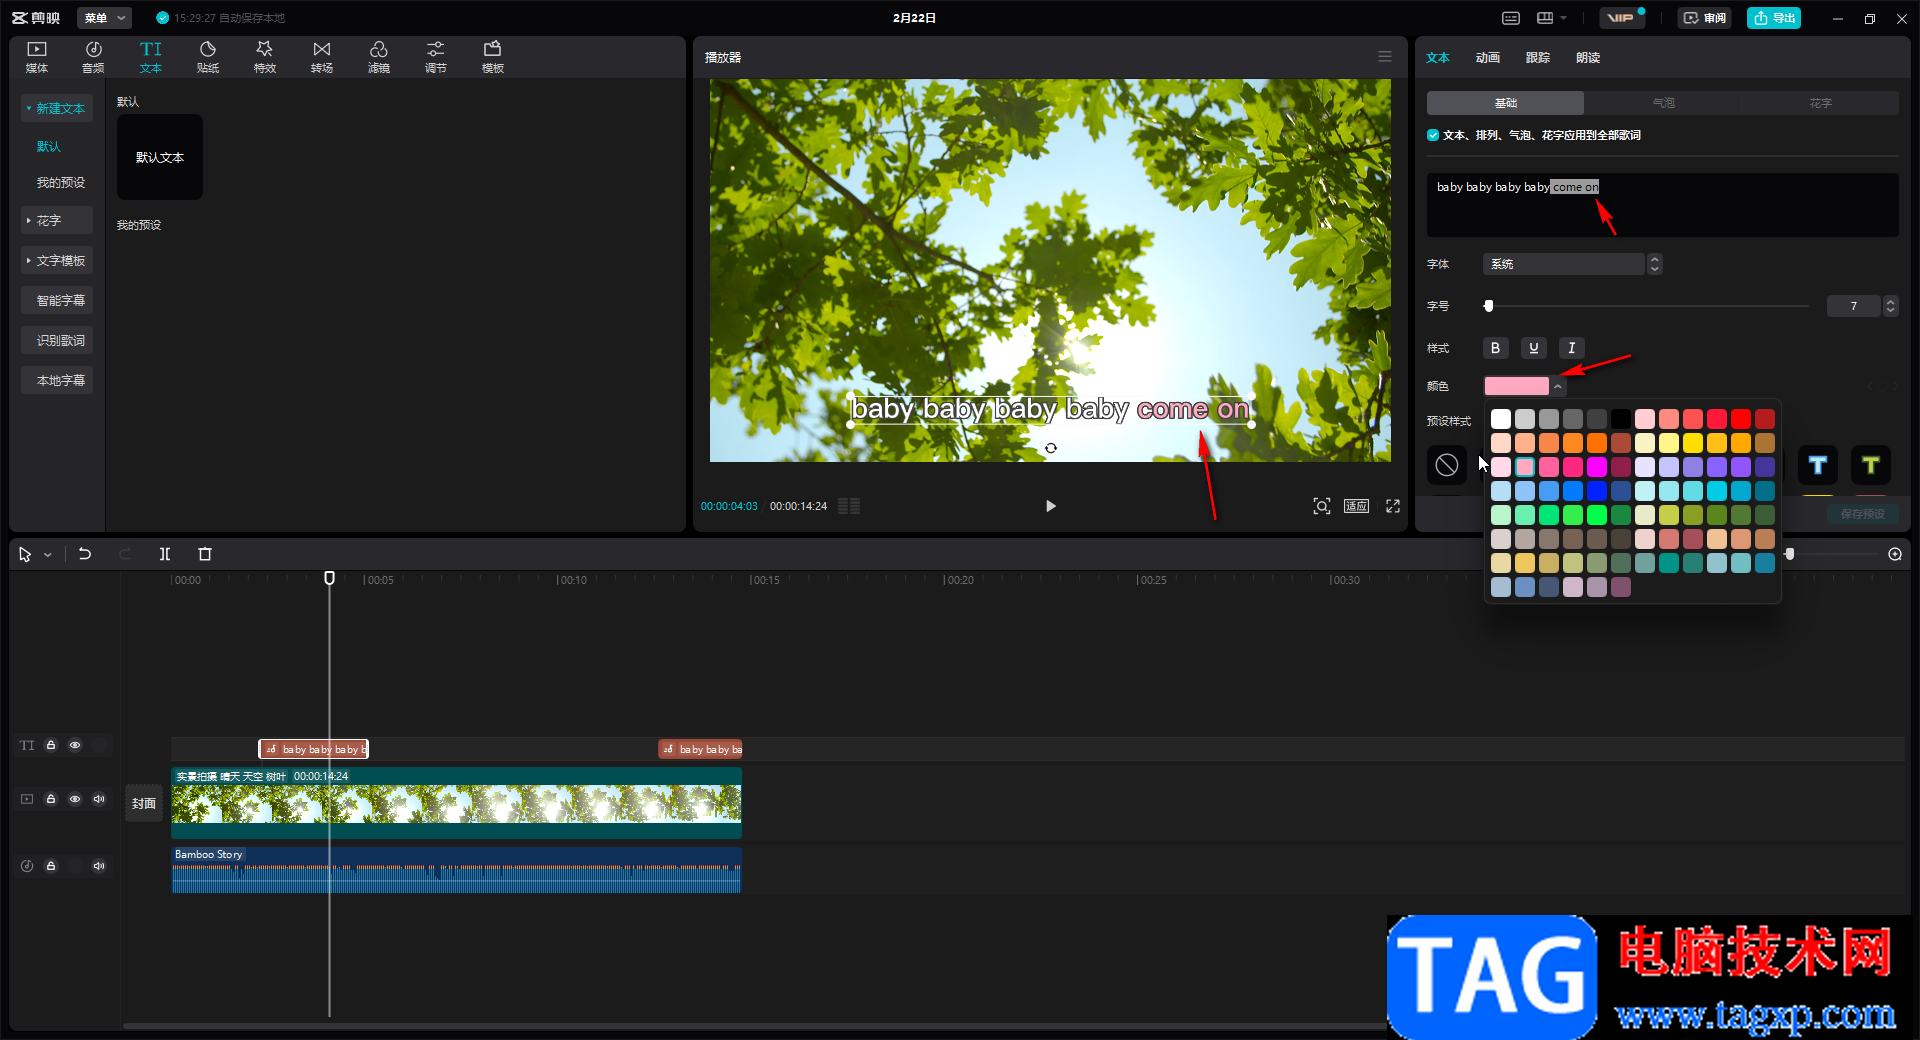
Task: Add the 默认文本 default text thumbnail
Action: coord(160,157)
